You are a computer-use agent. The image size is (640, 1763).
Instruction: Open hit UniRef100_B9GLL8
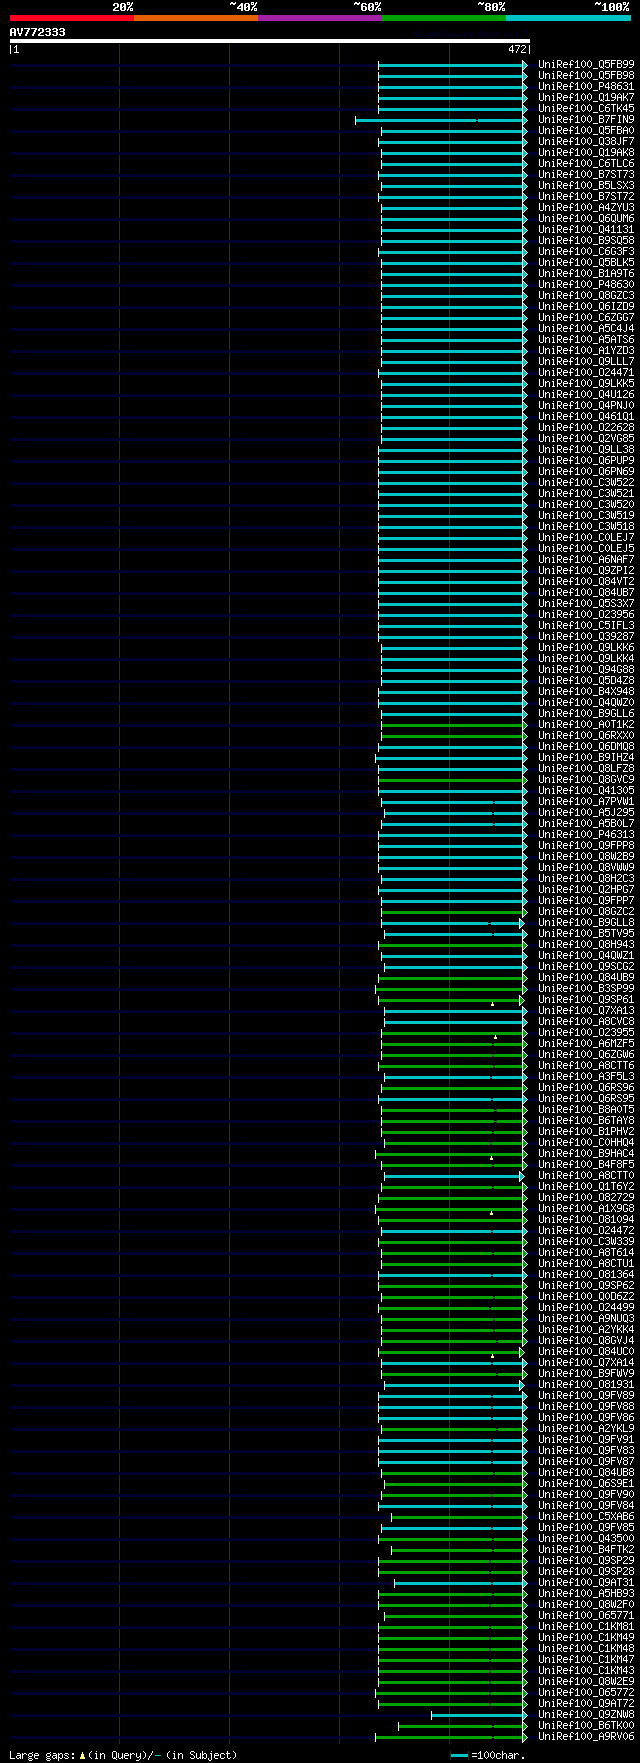point(586,922)
